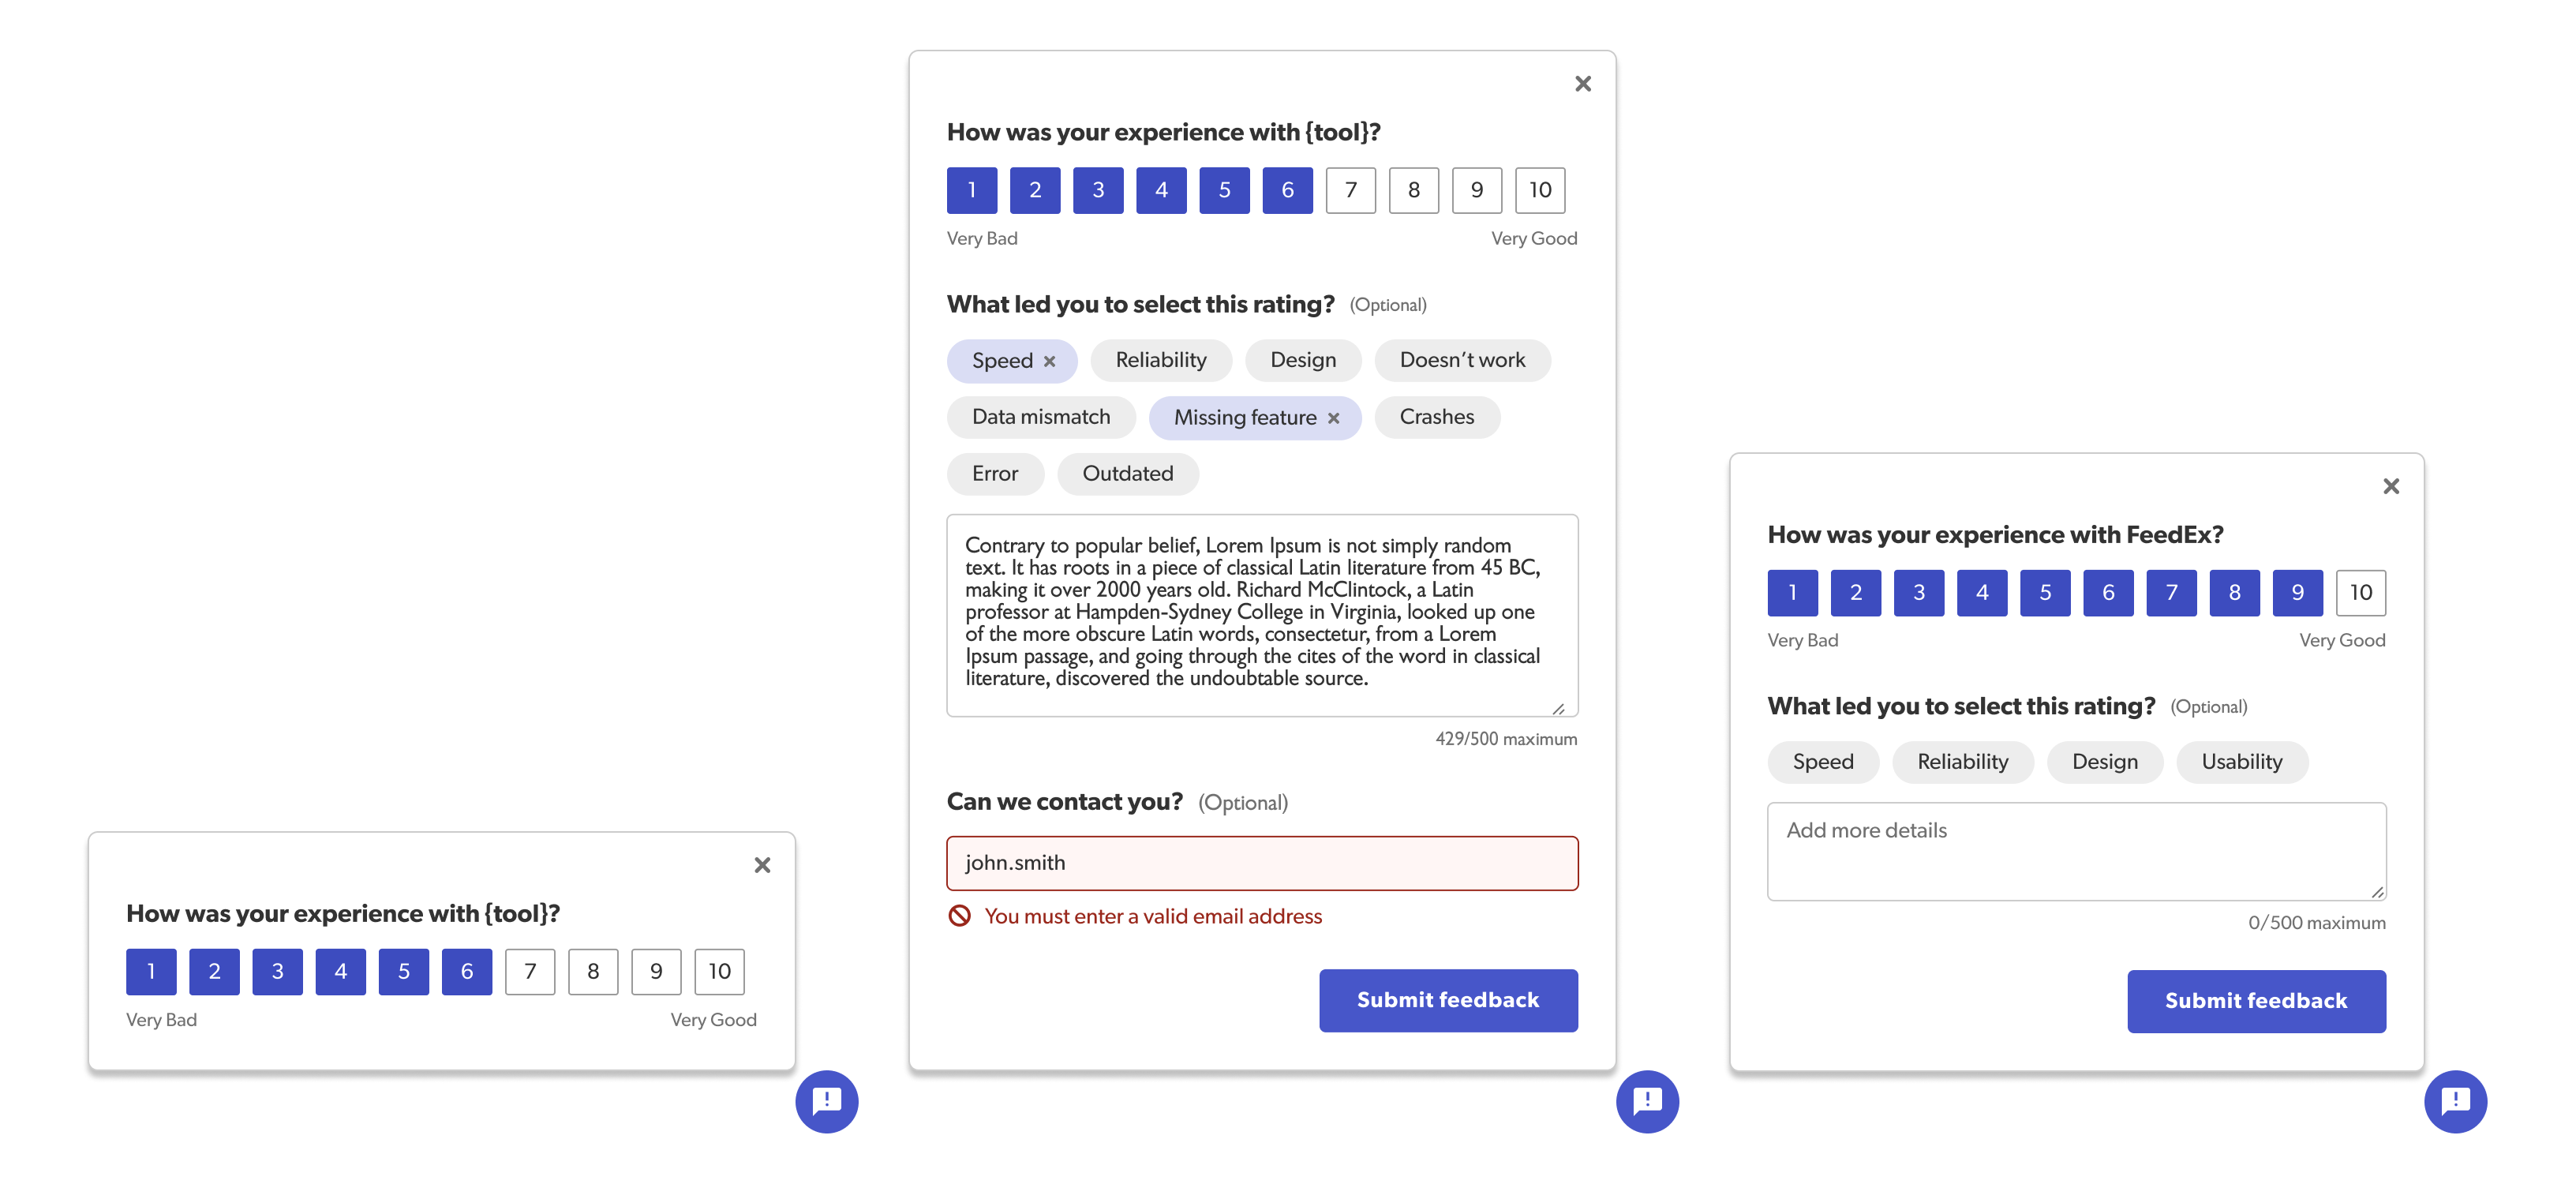
Task: Toggle the Reliability reason chip
Action: point(1161,360)
